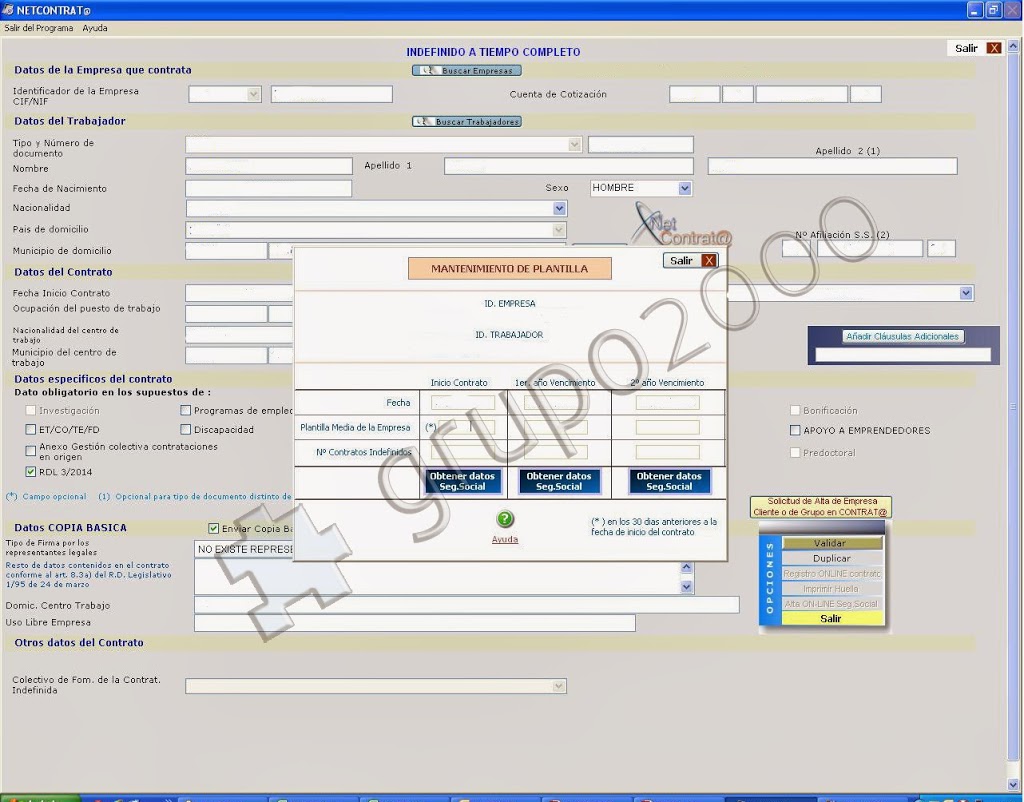Screen dimensions: 1024x802
Task: Click the Nombre input field
Action: pyautogui.click(x=269, y=166)
